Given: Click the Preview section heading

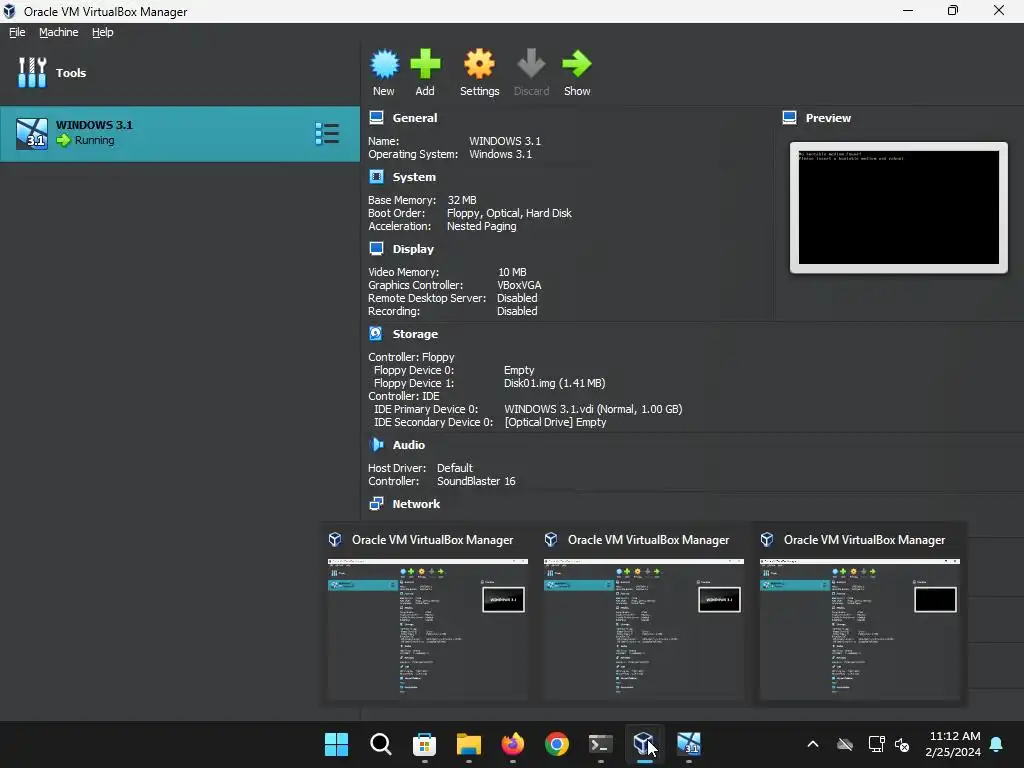Looking at the screenshot, I should click(828, 118).
